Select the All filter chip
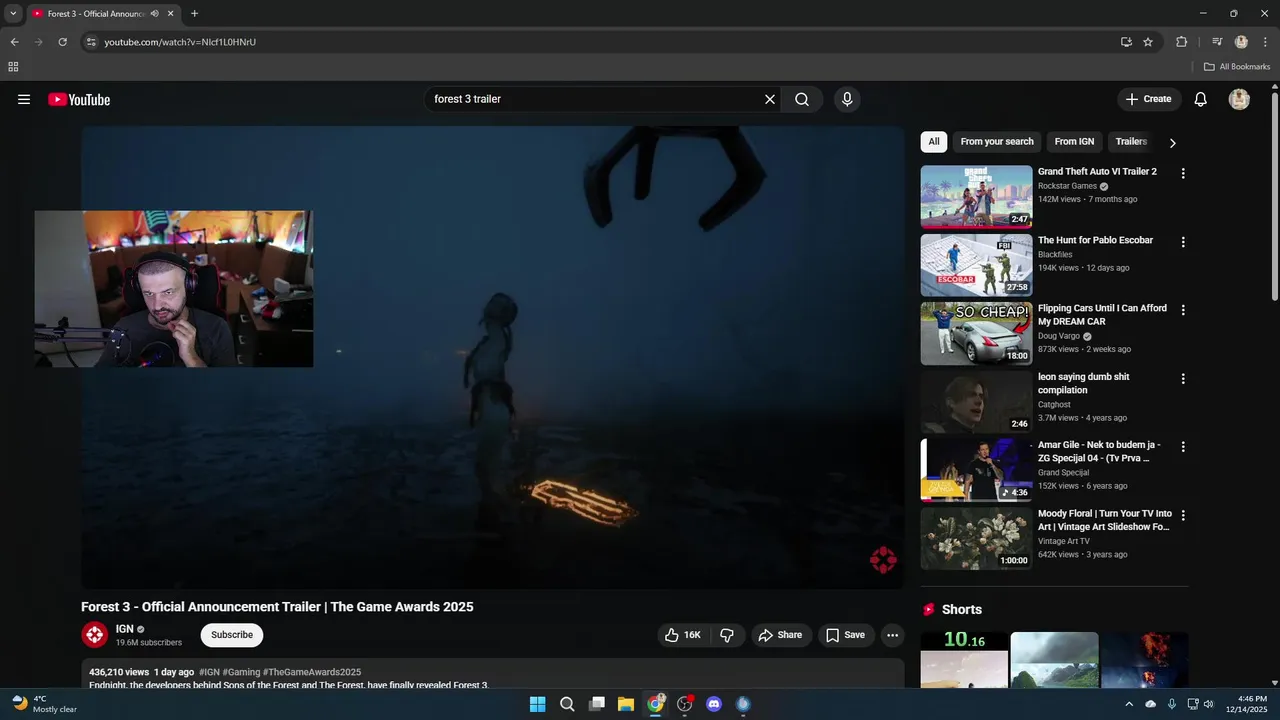 (x=934, y=142)
